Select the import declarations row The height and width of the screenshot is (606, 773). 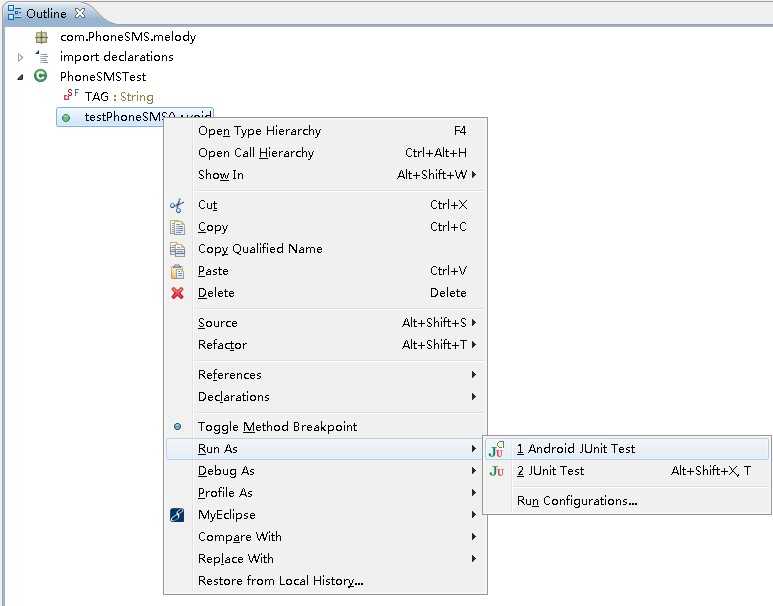coord(116,57)
